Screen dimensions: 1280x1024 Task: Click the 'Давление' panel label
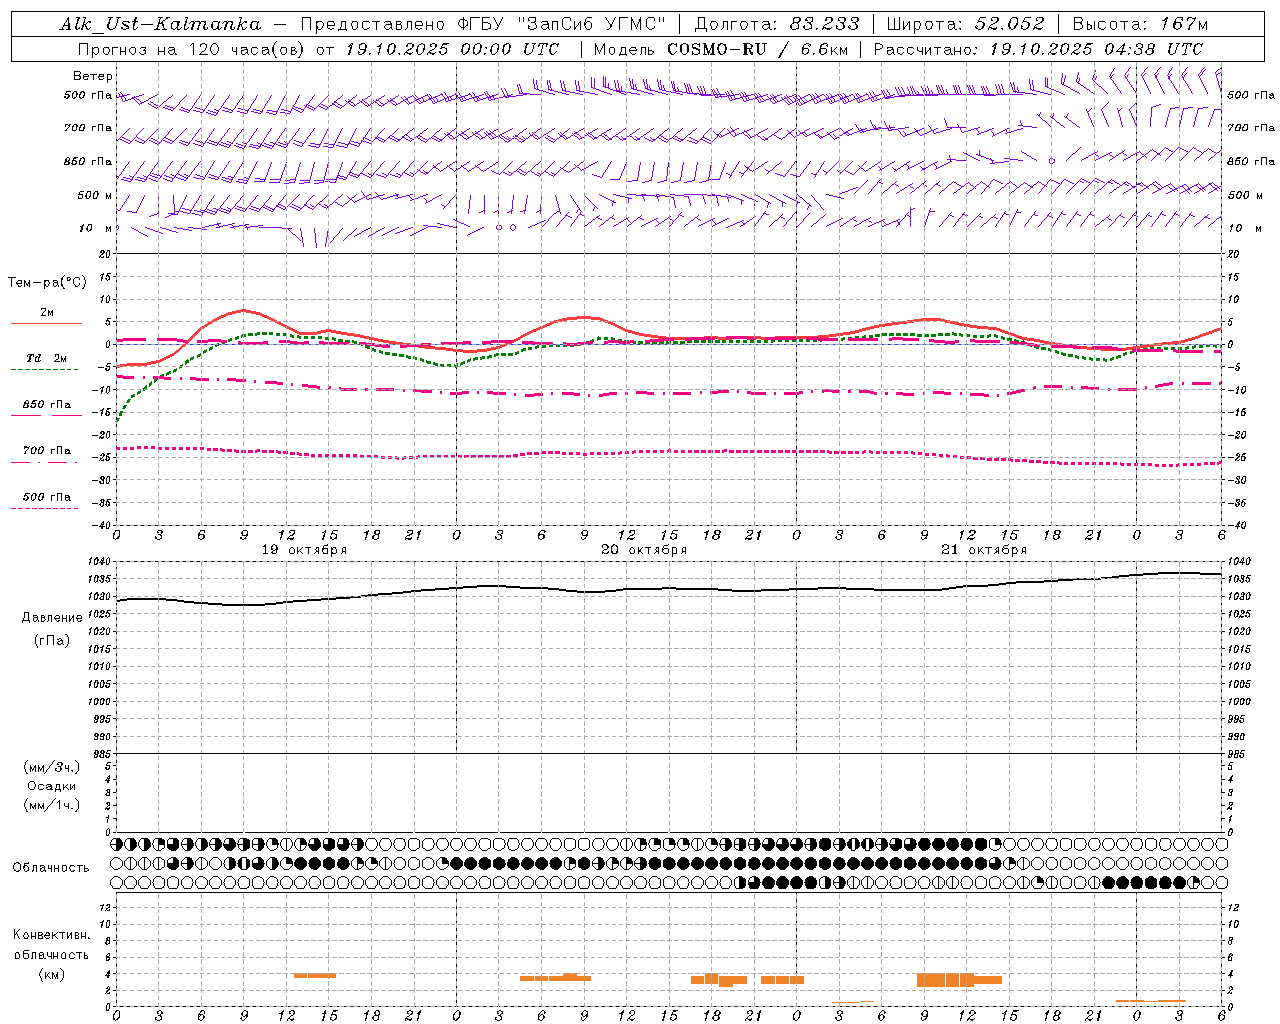coord(52,618)
